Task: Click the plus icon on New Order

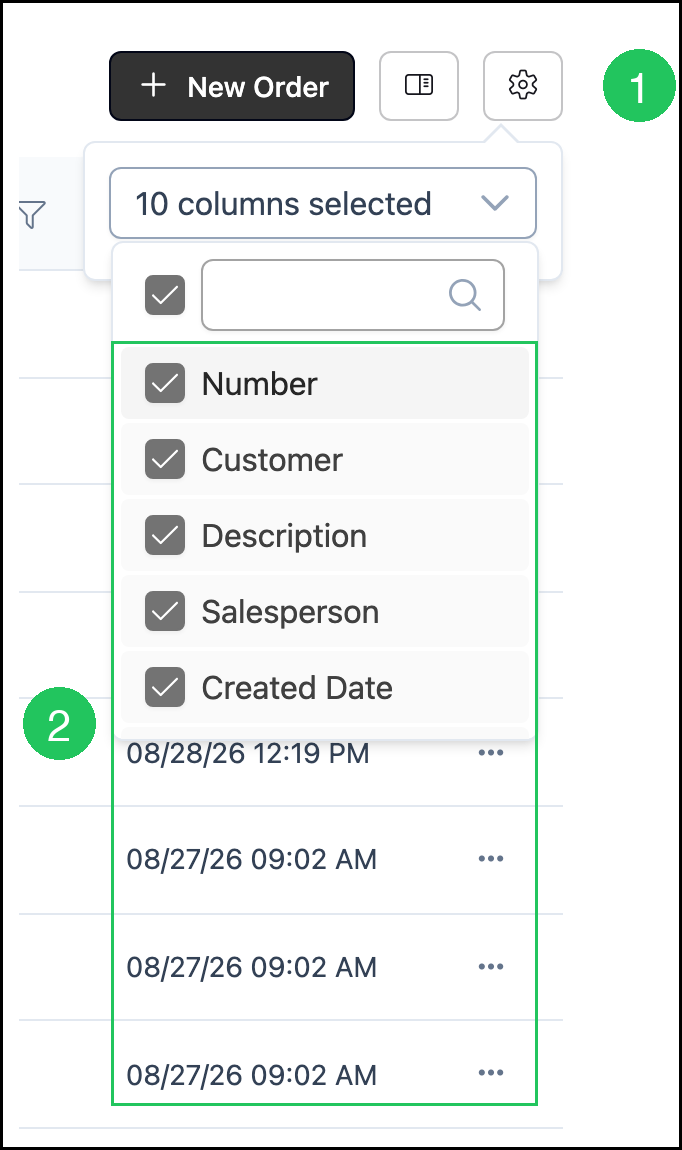Action: pyautogui.click(x=153, y=85)
